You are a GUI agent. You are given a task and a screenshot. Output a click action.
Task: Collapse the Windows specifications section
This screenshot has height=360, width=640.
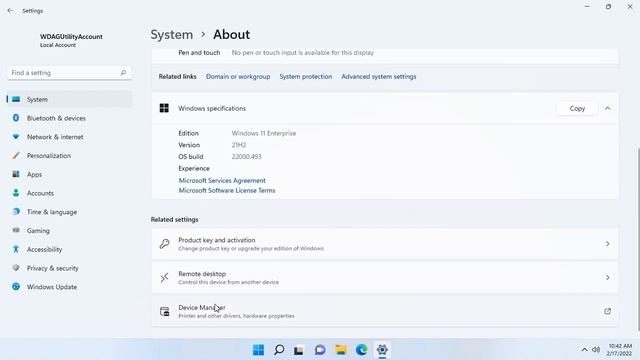click(x=607, y=109)
